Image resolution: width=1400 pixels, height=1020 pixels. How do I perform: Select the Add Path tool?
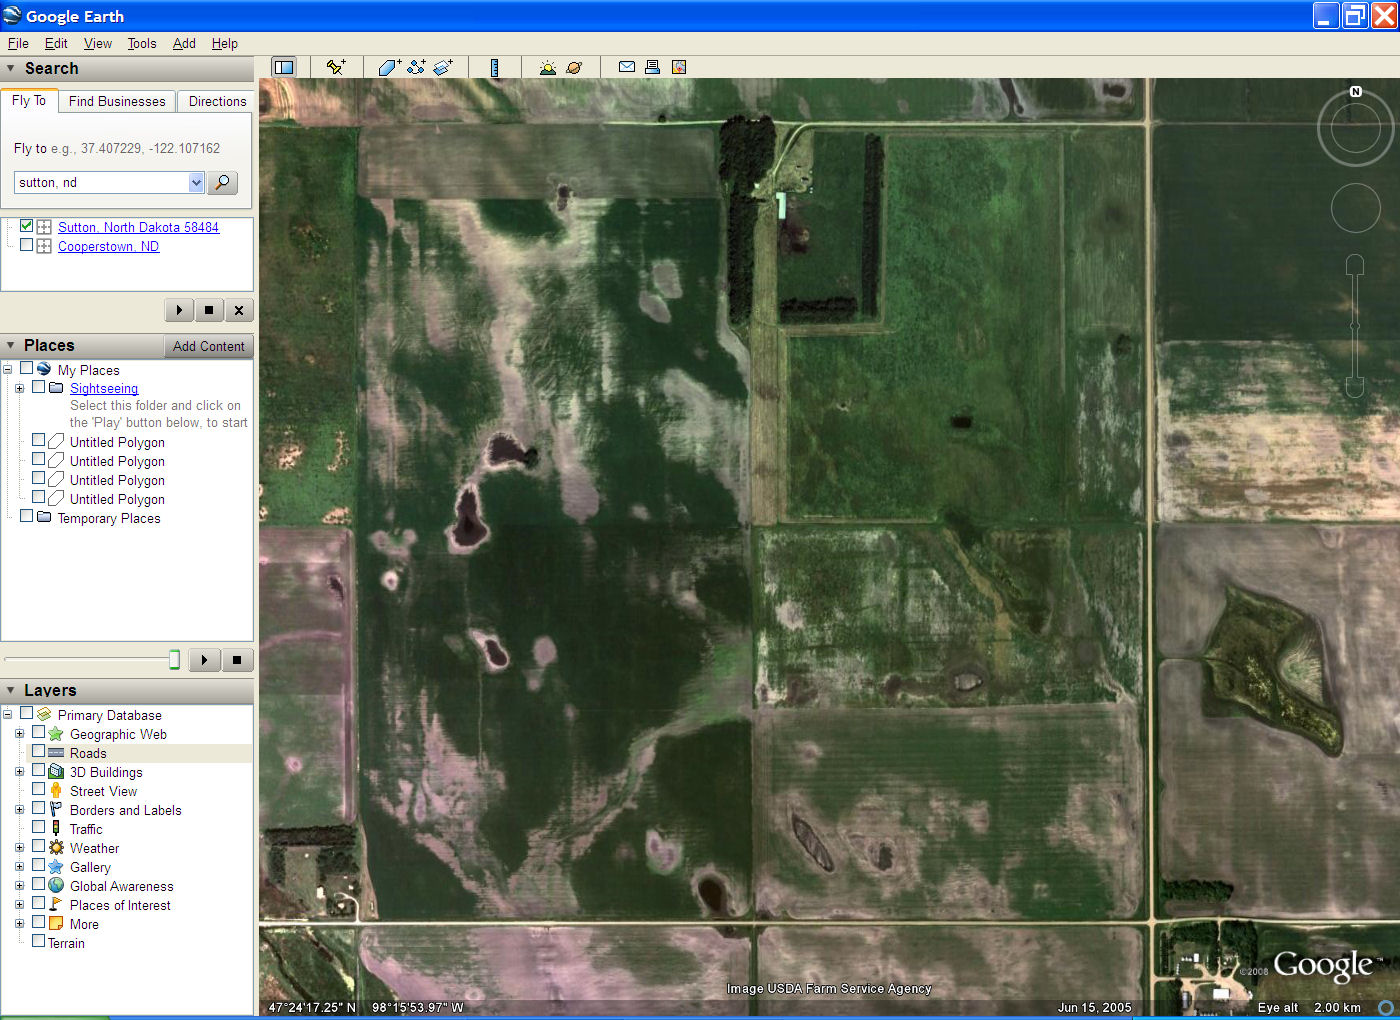point(416,67)
